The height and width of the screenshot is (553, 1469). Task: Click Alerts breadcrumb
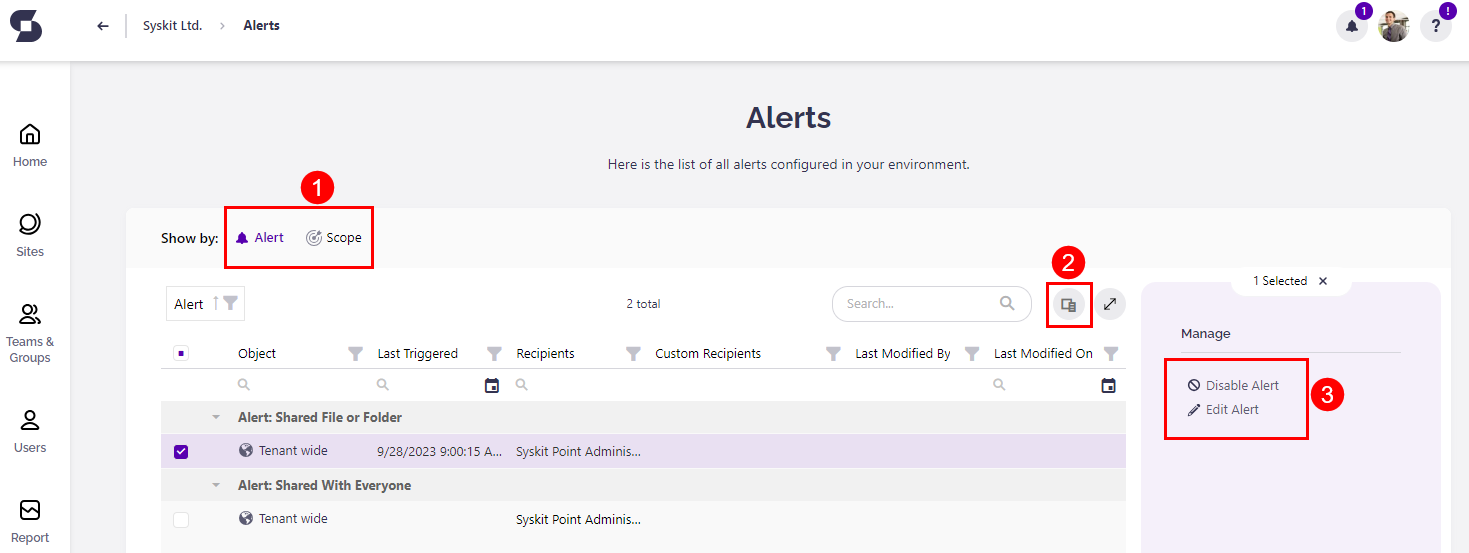[262, 26]
